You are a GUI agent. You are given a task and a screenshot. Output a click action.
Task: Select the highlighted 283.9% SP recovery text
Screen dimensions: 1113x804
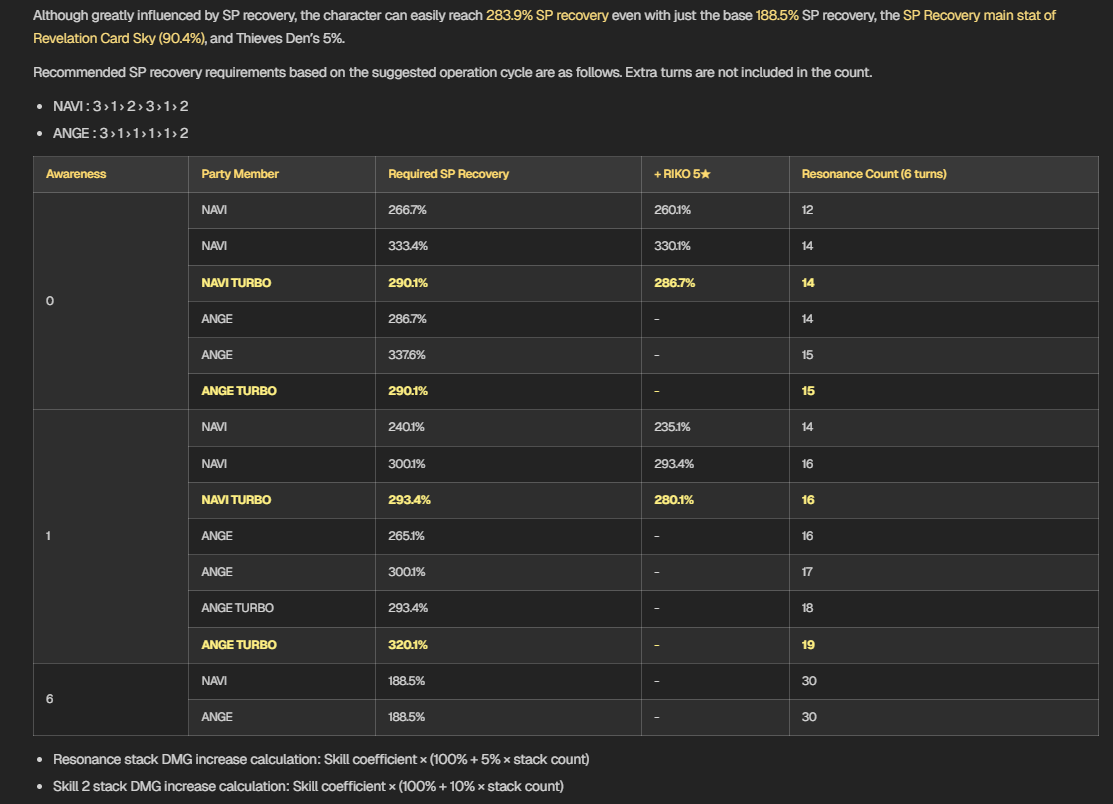[x=547, y=16]
